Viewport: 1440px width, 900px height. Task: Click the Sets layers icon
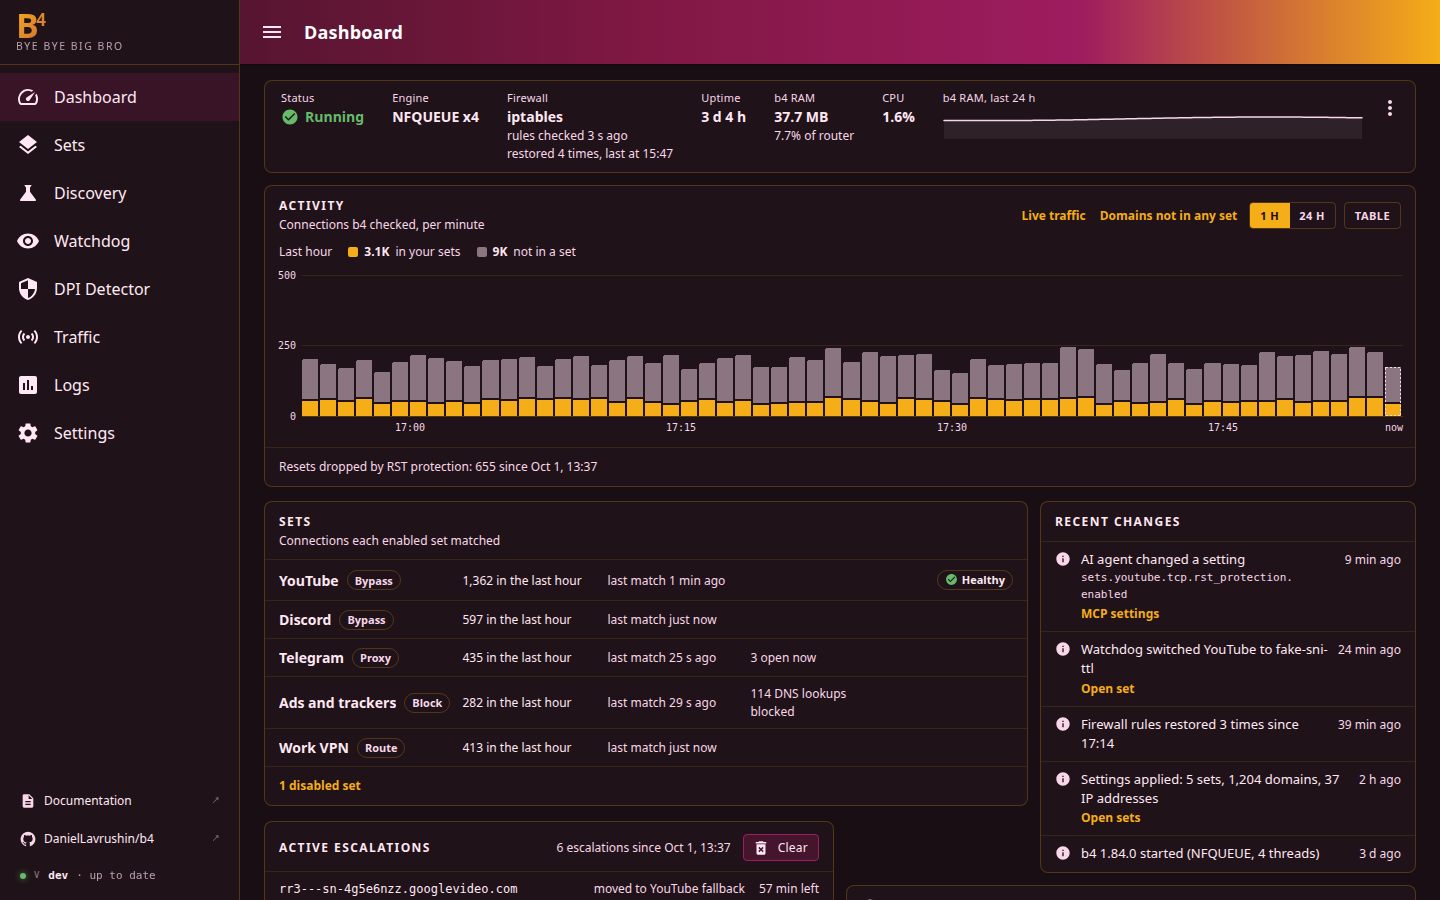(28, 145)
